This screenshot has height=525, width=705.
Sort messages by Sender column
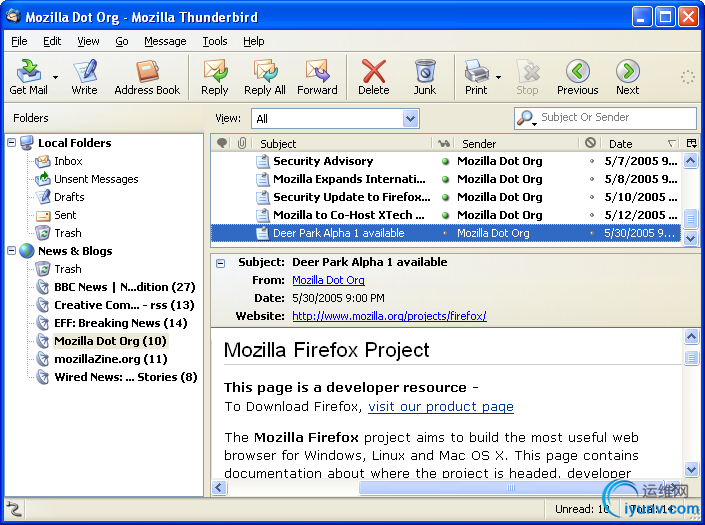coord(517,143)
